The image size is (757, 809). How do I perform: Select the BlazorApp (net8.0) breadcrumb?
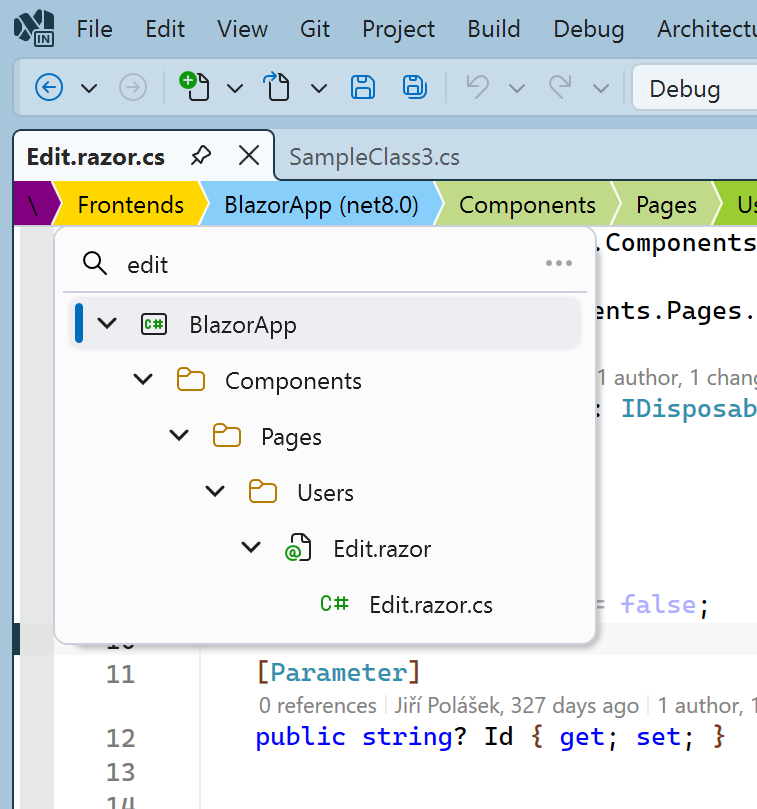pos(321,204)
